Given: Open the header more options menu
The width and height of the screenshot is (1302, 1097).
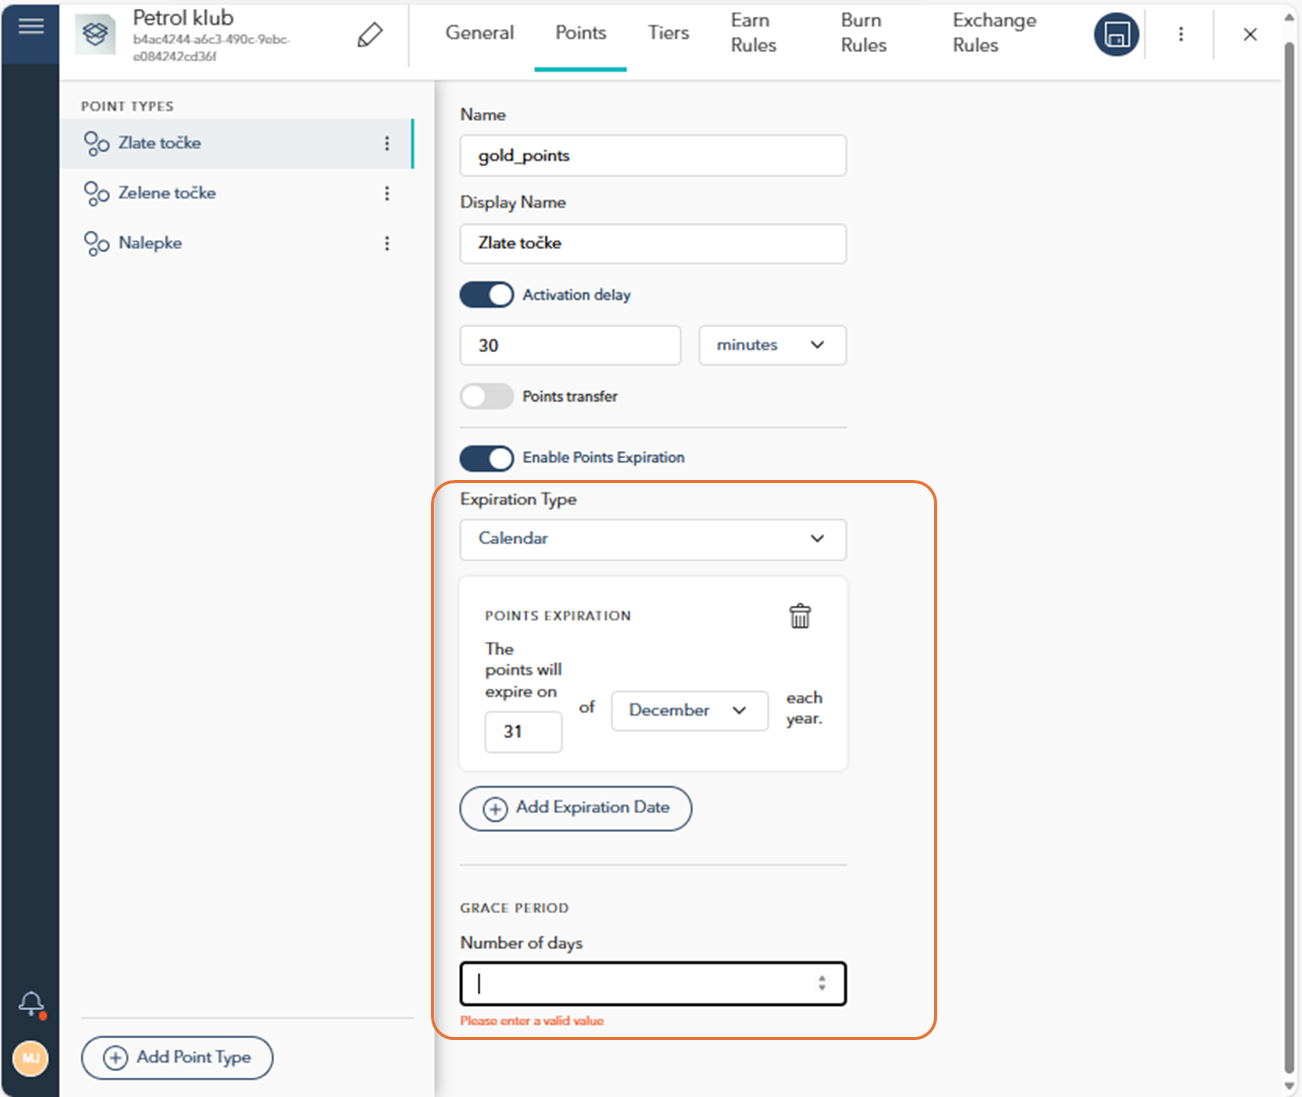Looking at the screenshot, I should click(x=1181, y=35).
